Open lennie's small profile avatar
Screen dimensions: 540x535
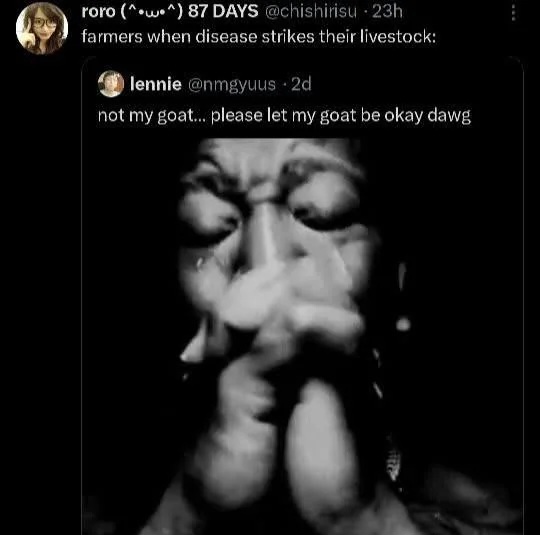[x=111, y=84]
